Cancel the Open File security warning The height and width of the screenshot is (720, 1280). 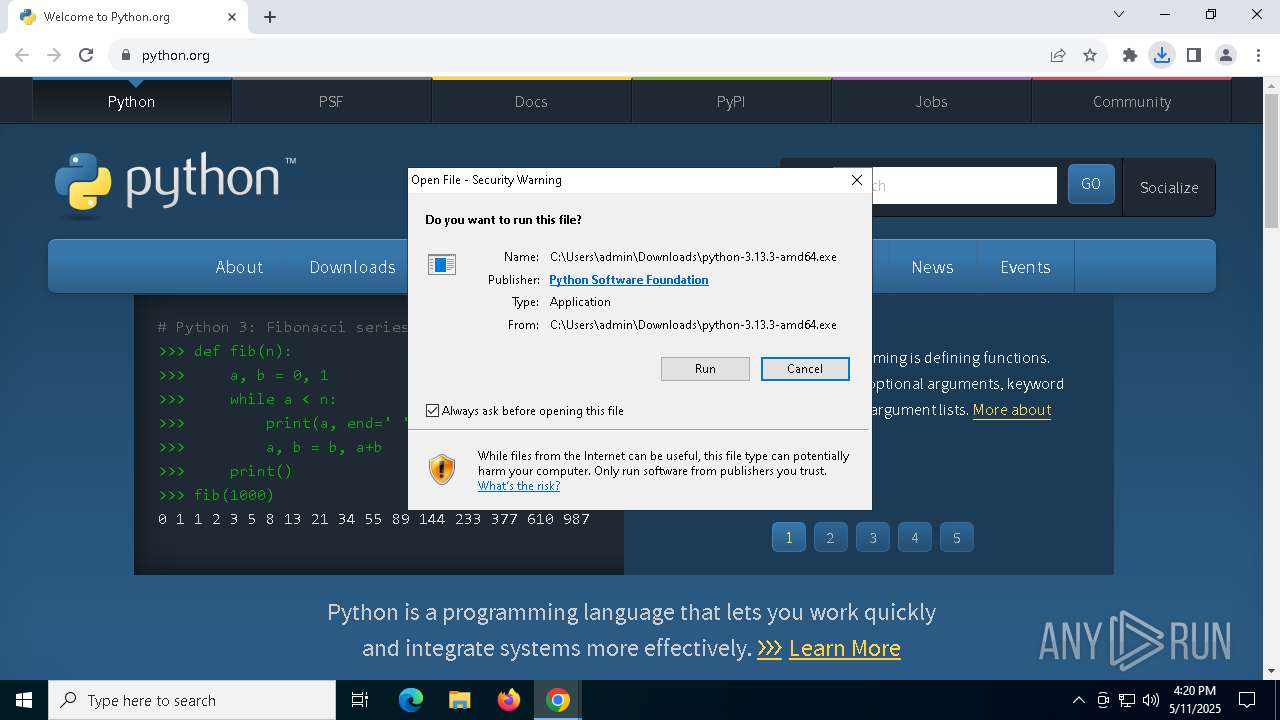click(805, 369)
